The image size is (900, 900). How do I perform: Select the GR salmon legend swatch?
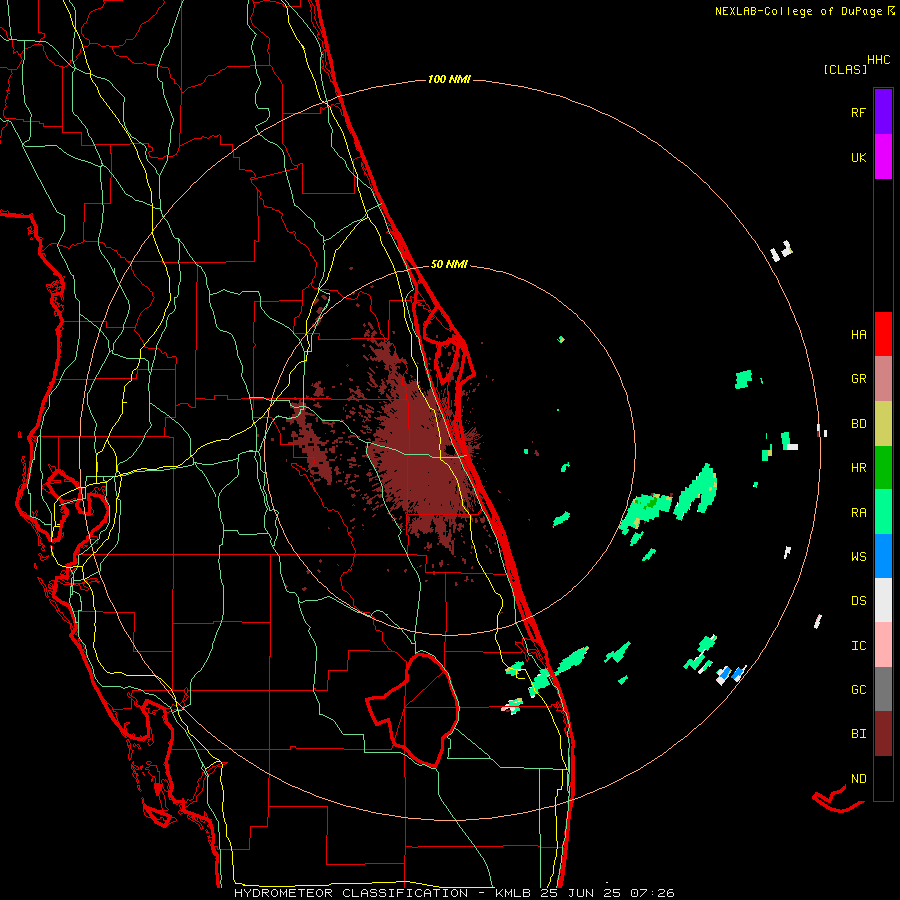click(x=883, y=379)
